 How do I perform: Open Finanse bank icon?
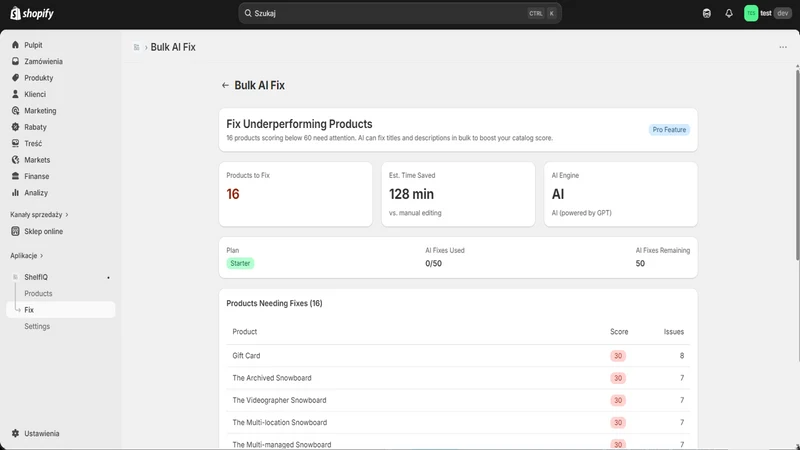[x=15, y=176]
